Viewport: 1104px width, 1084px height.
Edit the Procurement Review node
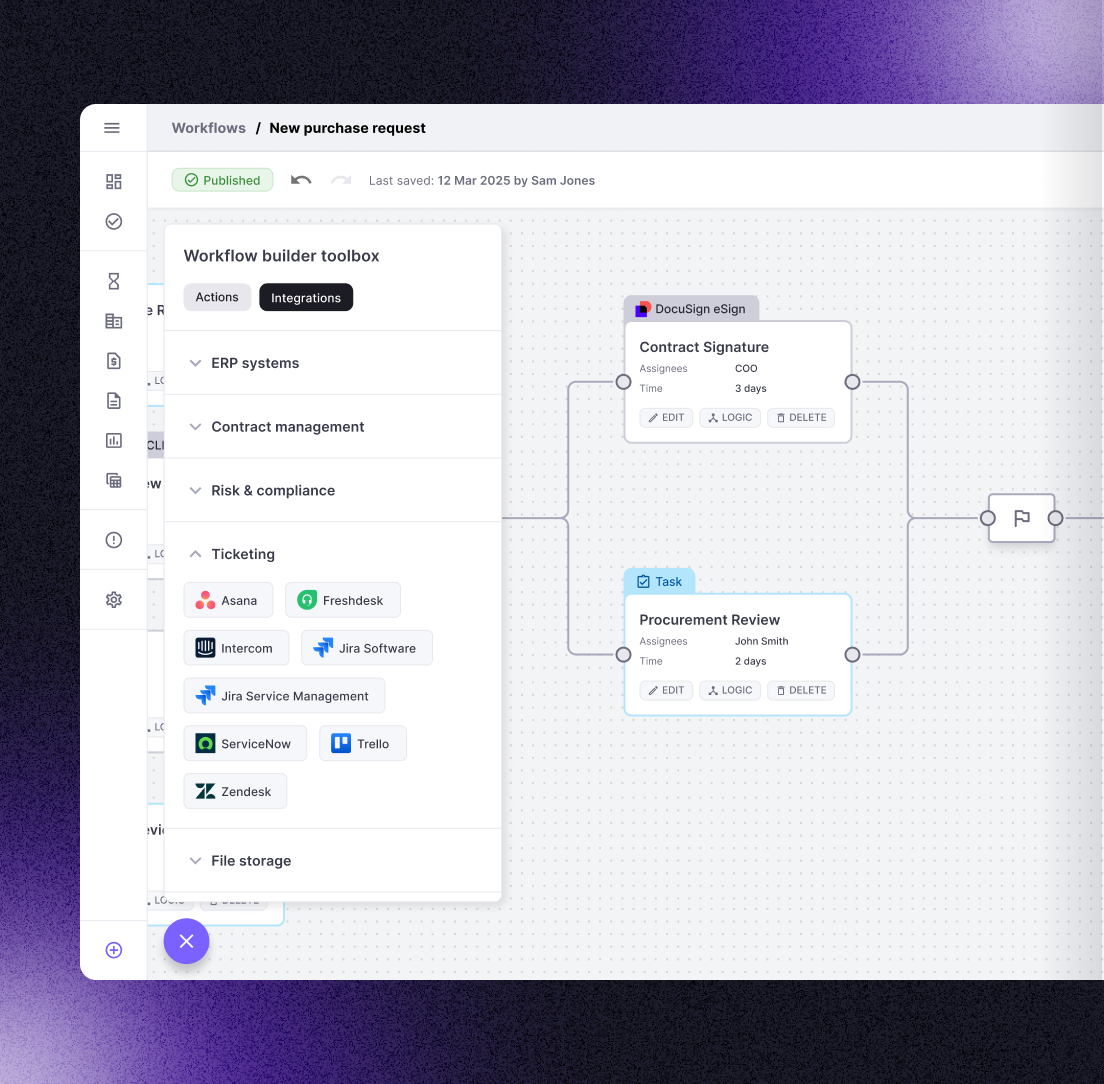pyautogui.click(x=666, y=691)
